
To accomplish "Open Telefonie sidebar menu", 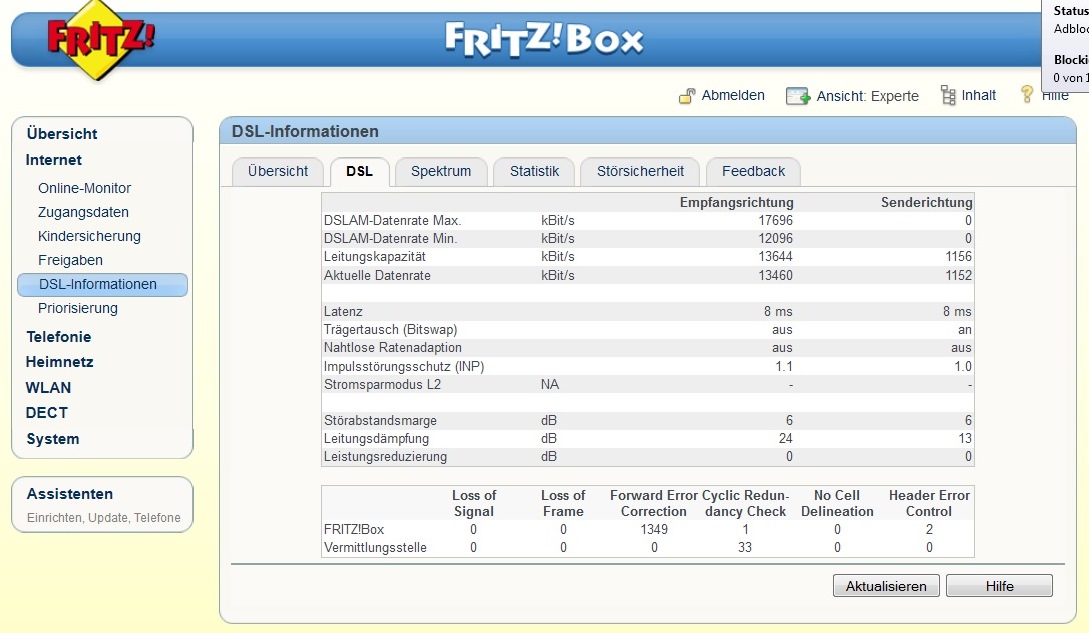I will click(x=58, y=336).
